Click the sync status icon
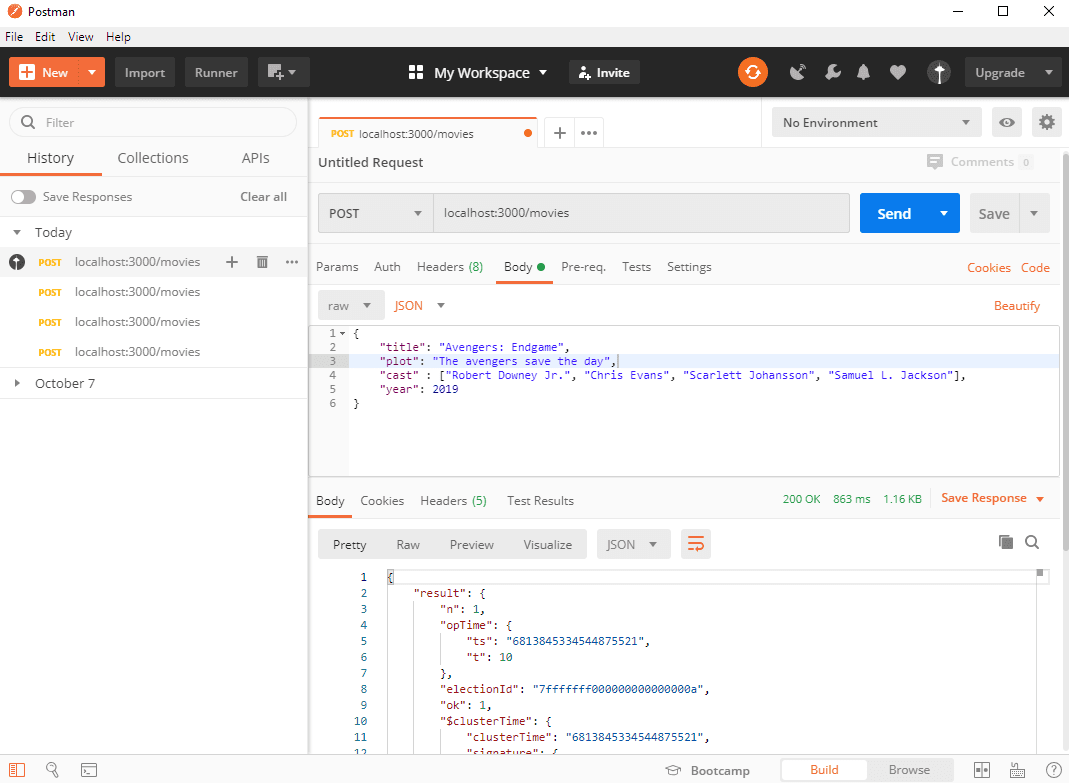The image size is (1069, 783). click(752, 72)
